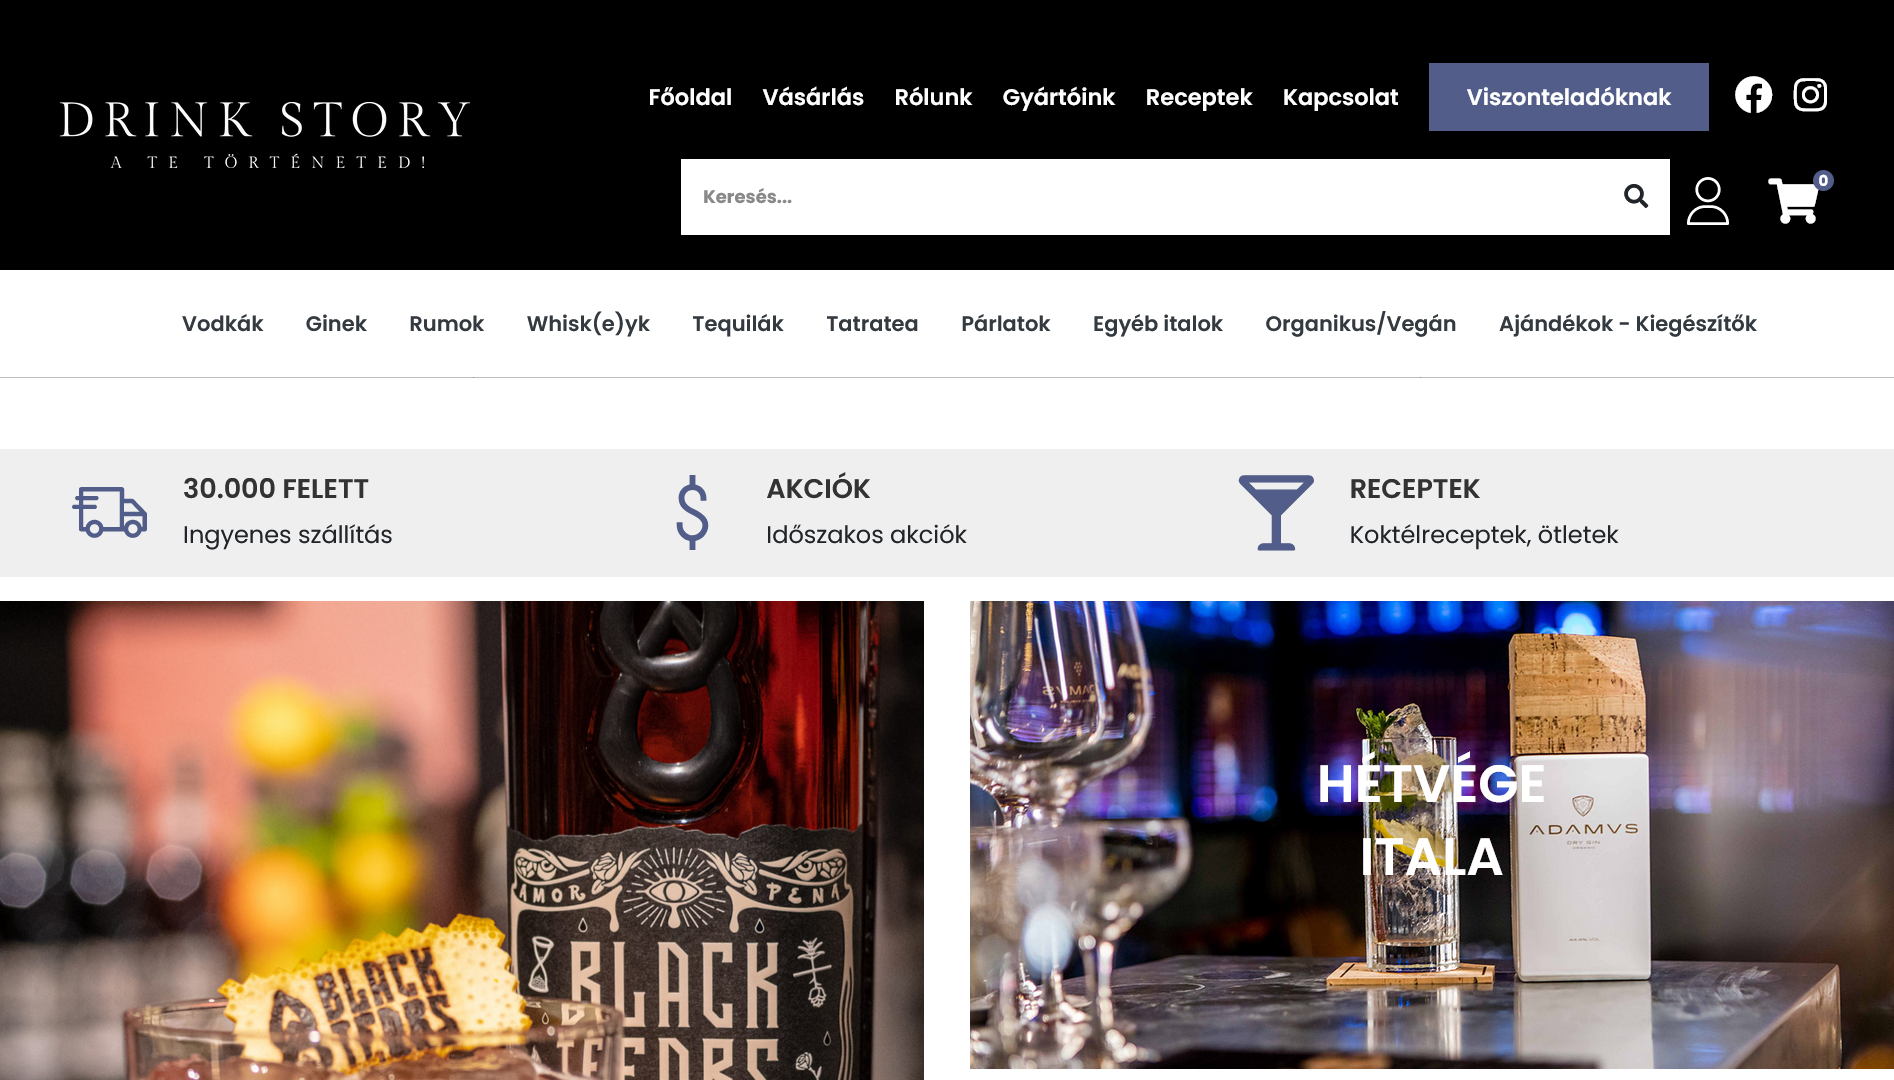Open the Facebook page icon

1753,95
